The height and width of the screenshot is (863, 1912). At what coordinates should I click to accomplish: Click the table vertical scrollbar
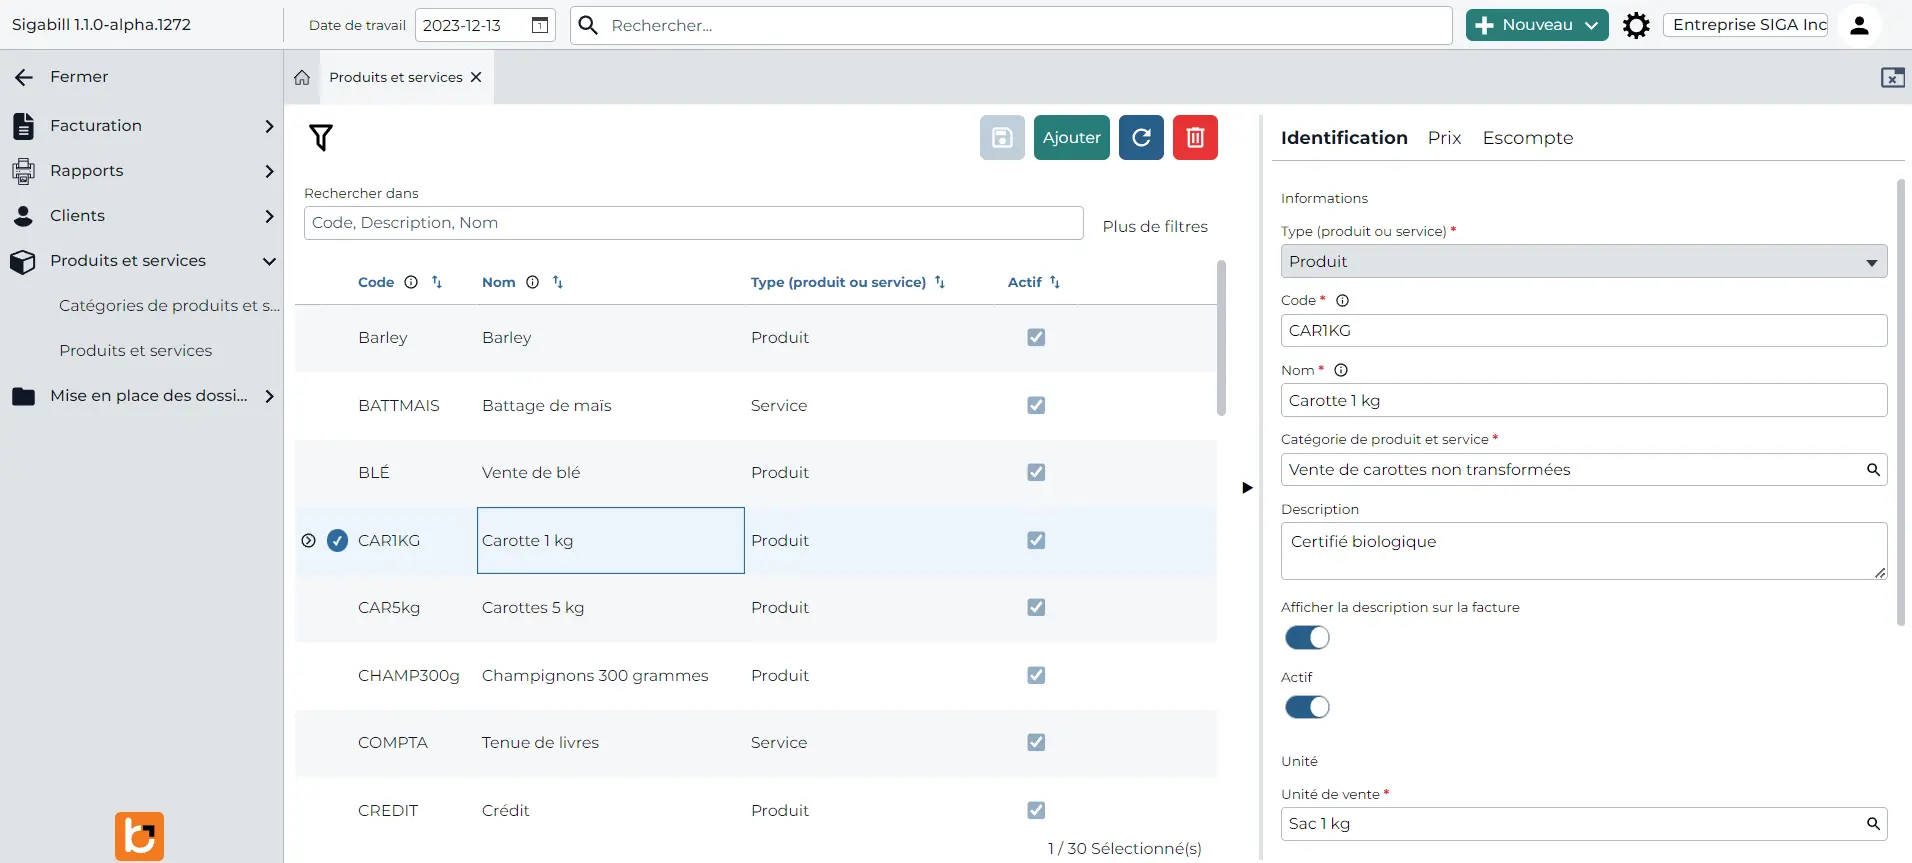point(1221,338)
